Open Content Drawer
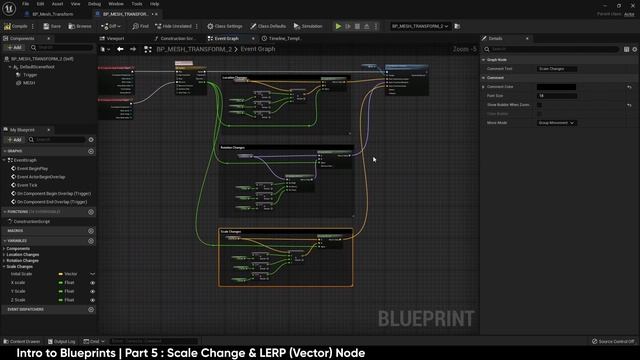The height and width of the screenshot is (360, 640). click(x=22, y=341)
